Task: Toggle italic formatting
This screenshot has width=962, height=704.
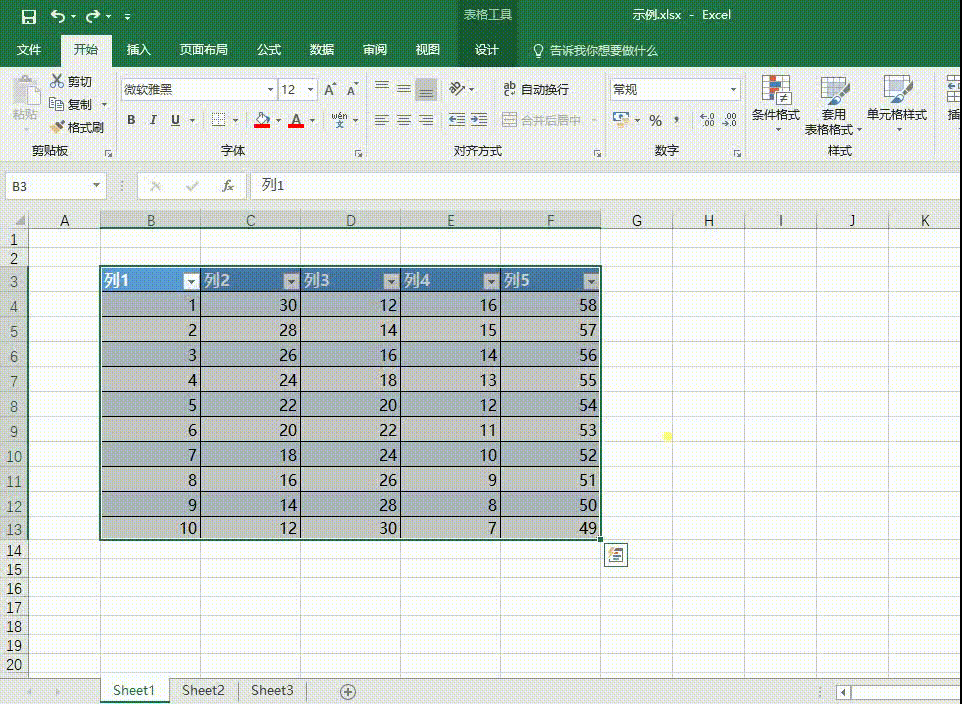Action: click(x=153, y=120)
